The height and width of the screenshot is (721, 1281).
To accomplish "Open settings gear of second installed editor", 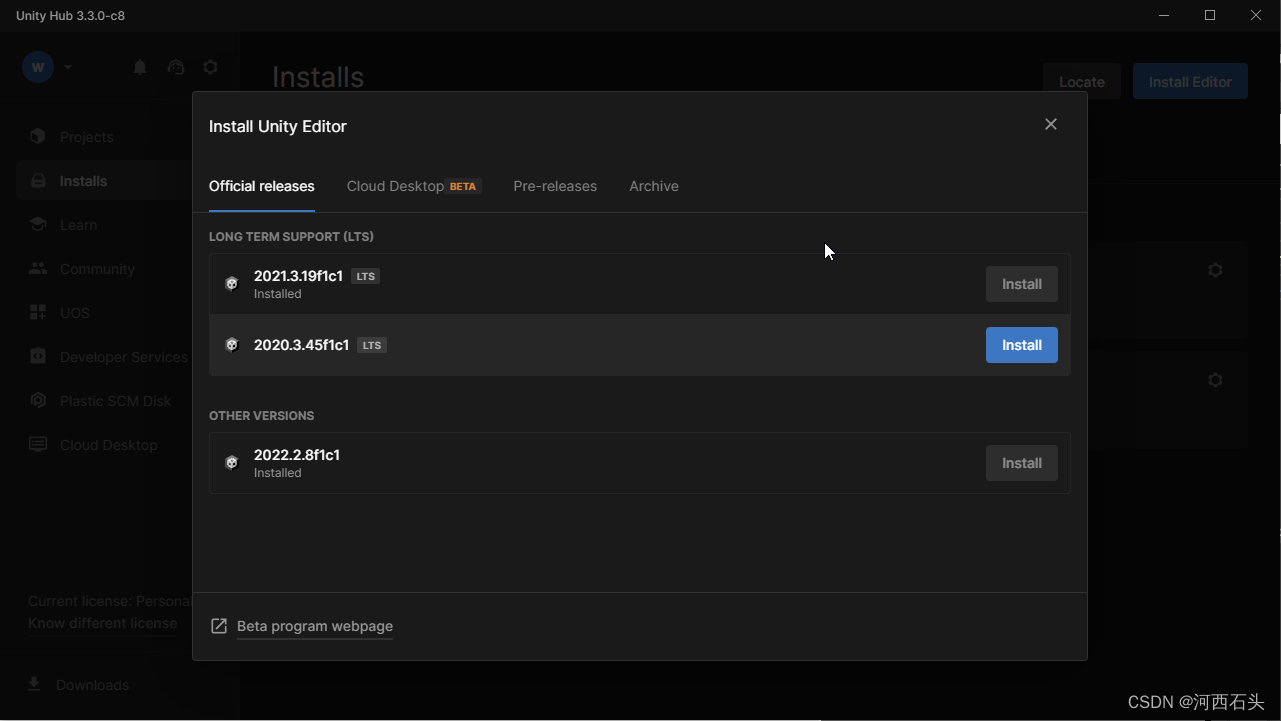I will coord(1215,380).
